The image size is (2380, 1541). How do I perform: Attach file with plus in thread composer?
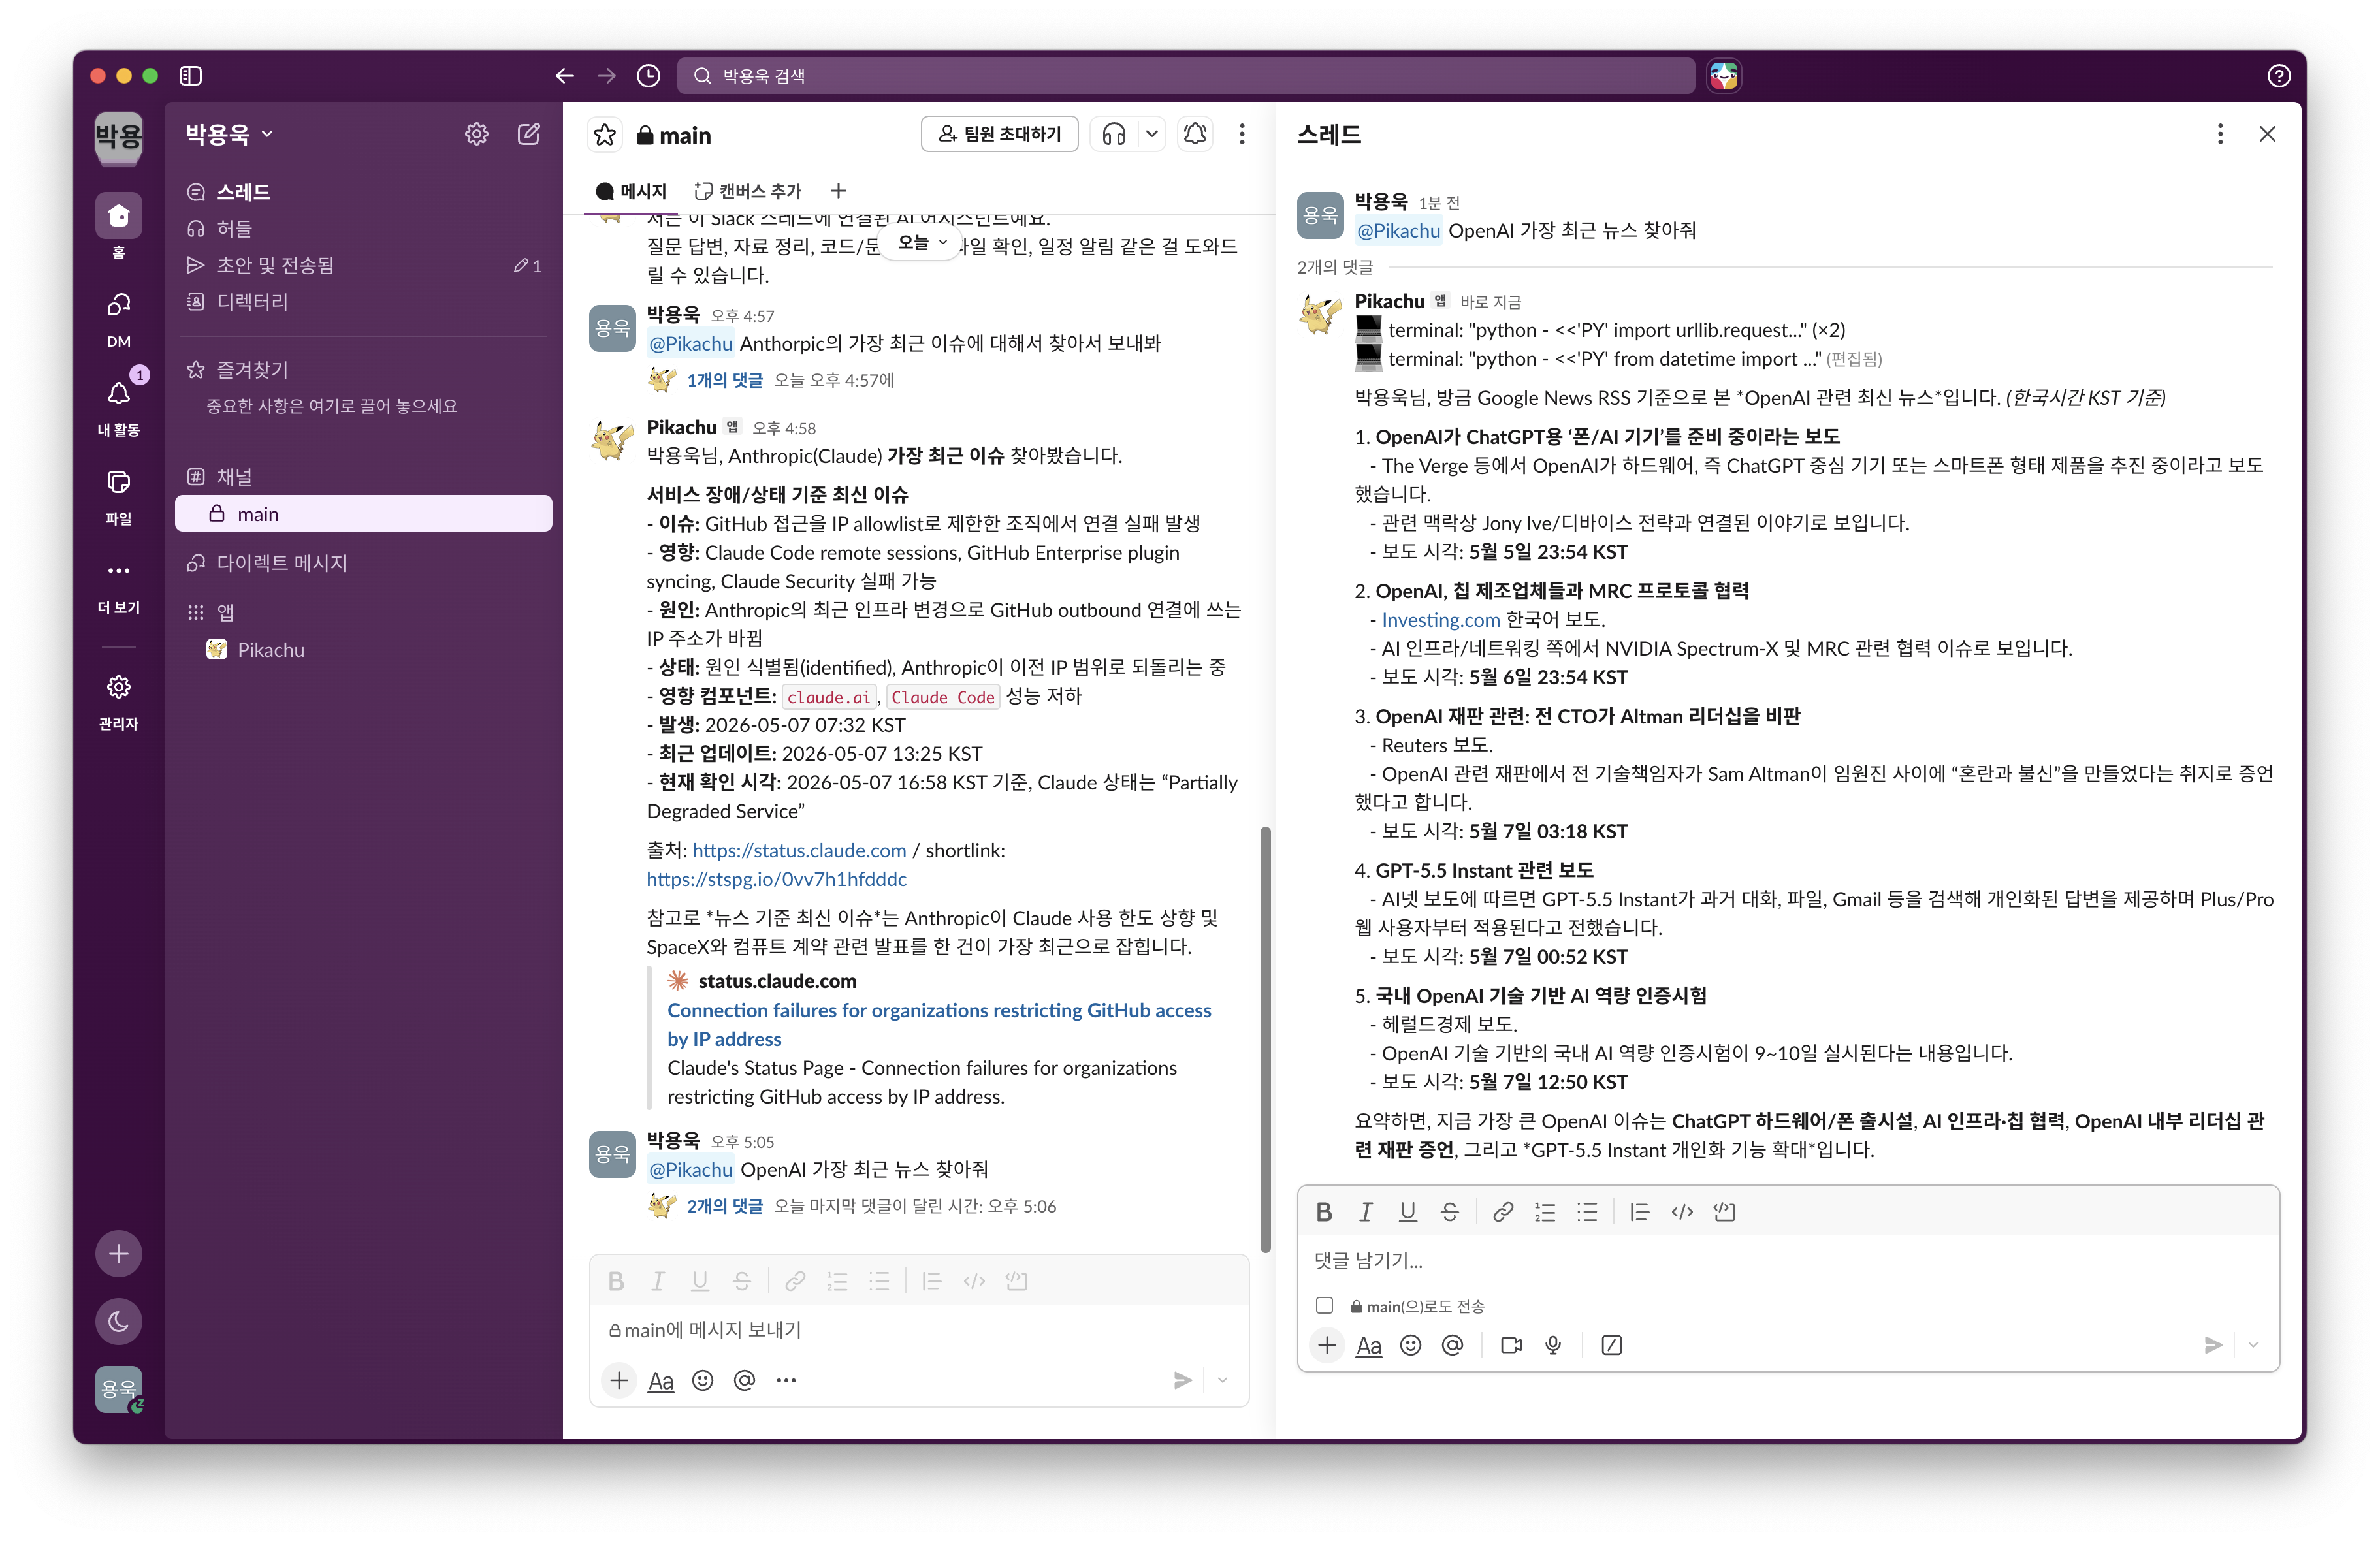1327,1345
